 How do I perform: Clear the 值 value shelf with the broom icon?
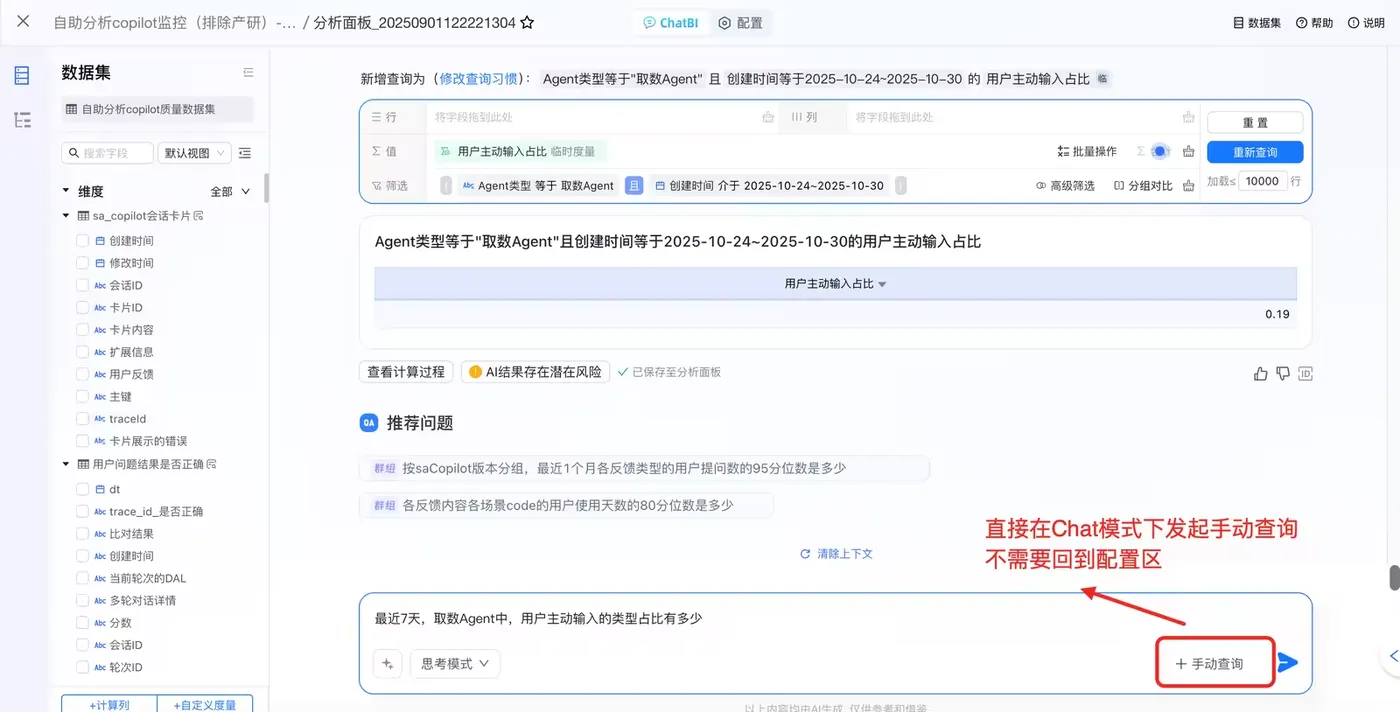tap(1188, 152)
